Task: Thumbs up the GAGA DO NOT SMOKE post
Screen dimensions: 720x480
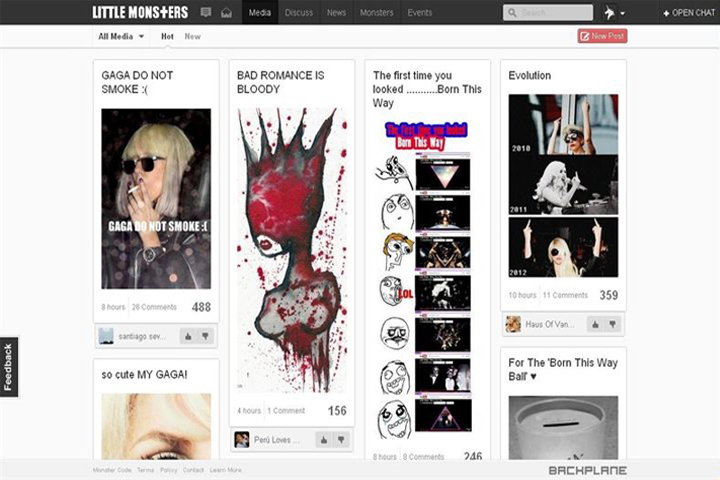Action: point(187,337)
